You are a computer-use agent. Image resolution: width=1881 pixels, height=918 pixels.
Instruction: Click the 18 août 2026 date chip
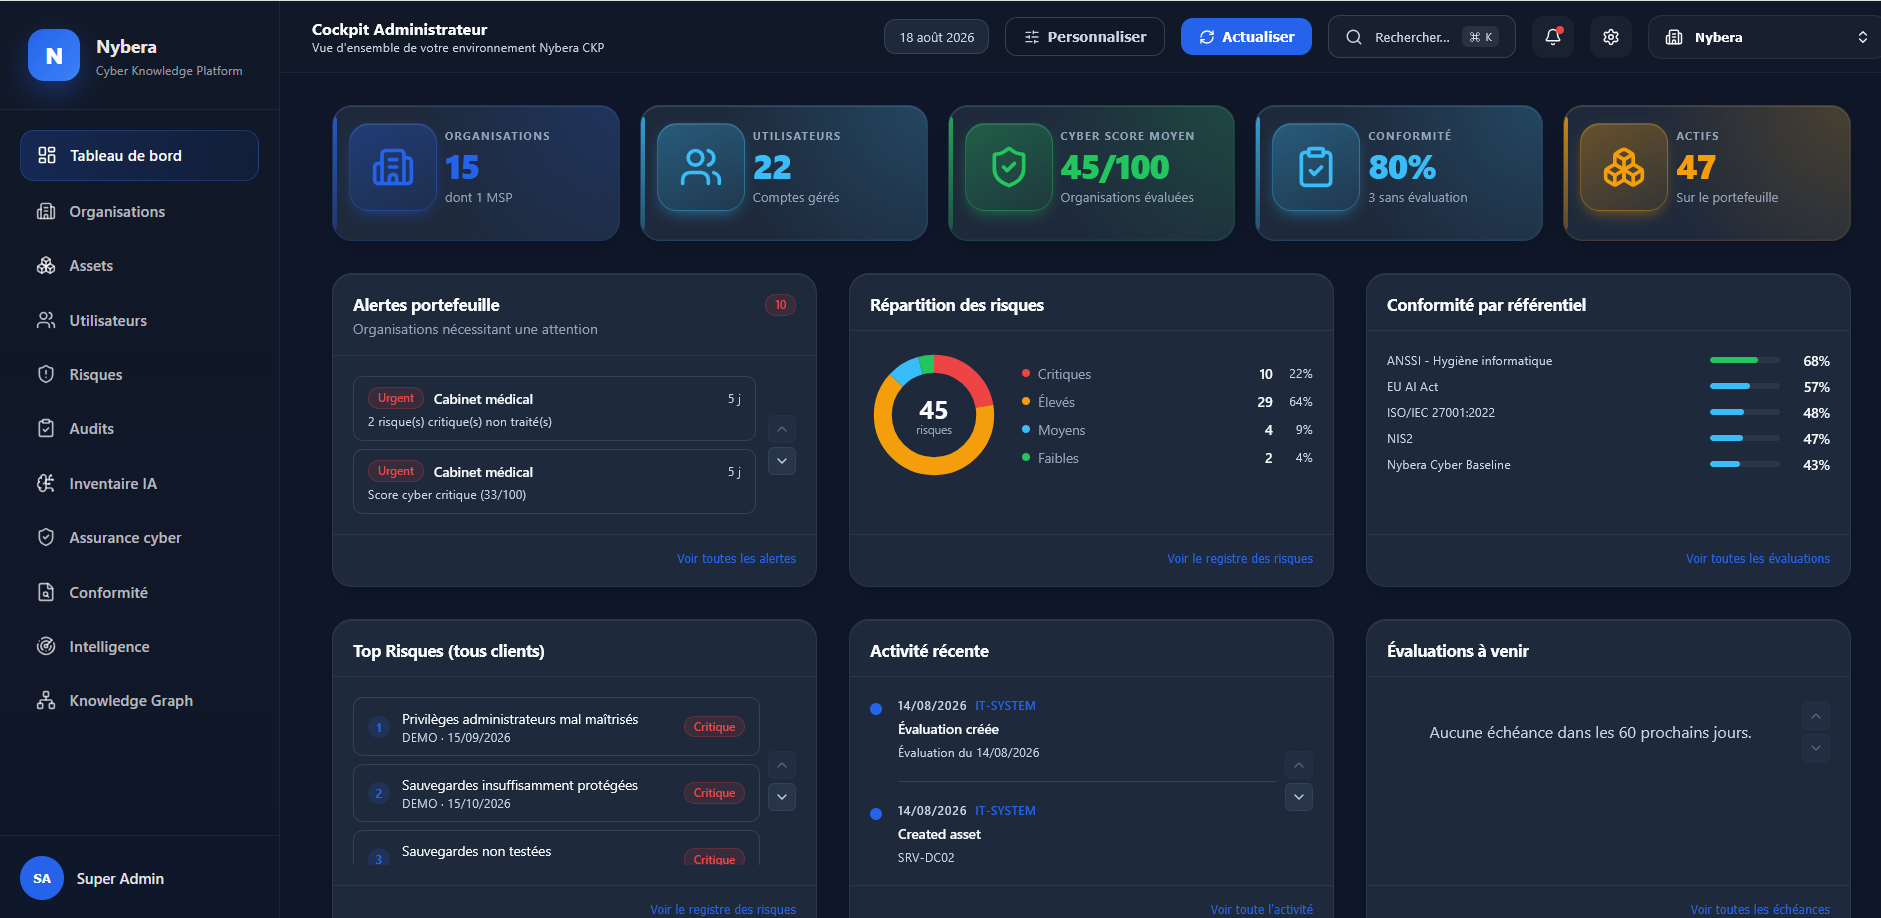(937, 37)
